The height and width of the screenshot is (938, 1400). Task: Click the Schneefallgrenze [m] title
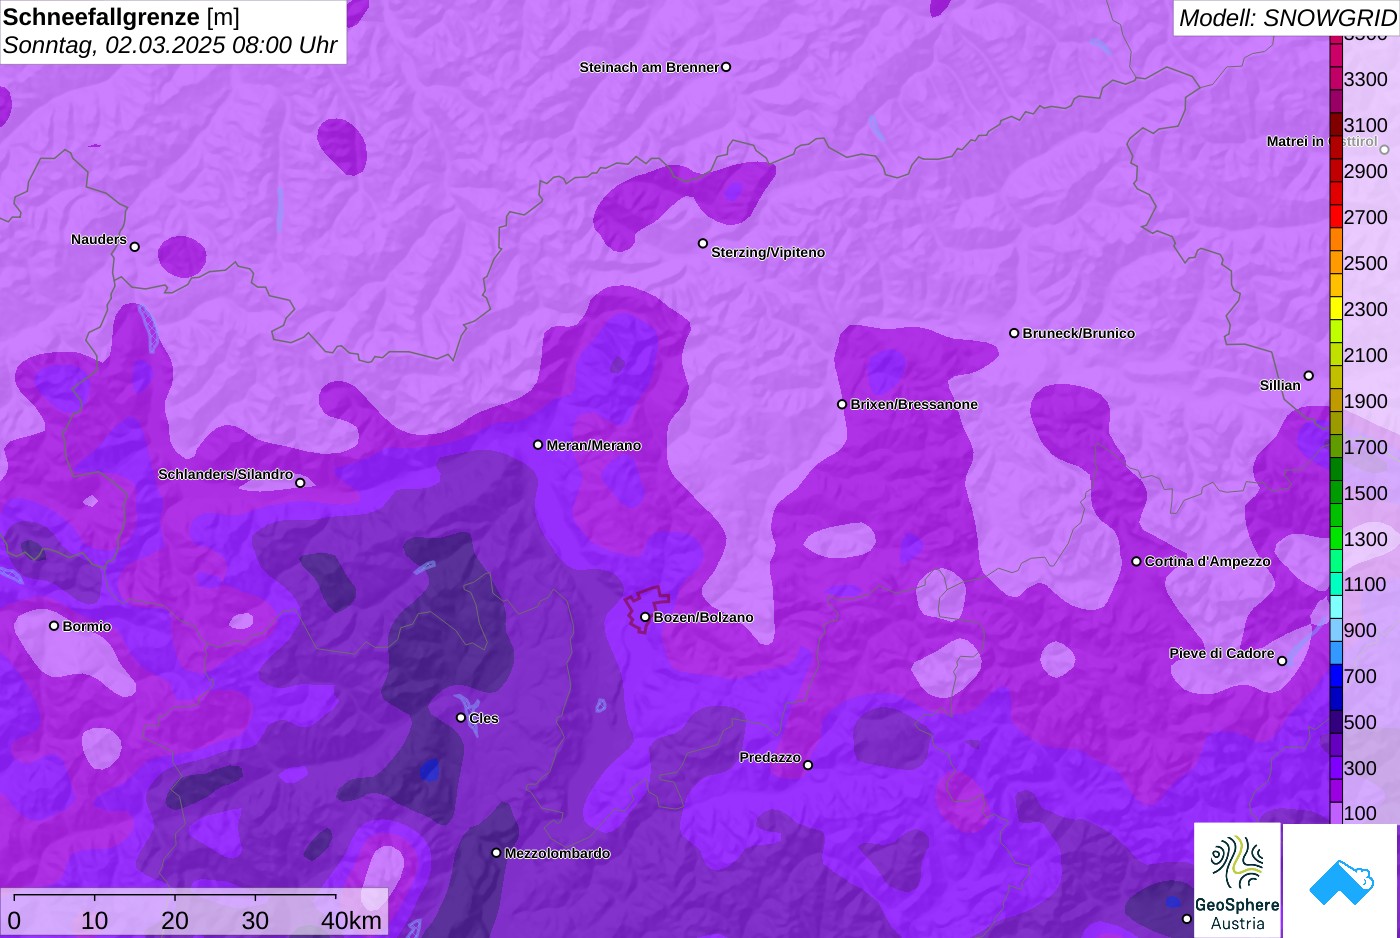[x=122, y=17]
